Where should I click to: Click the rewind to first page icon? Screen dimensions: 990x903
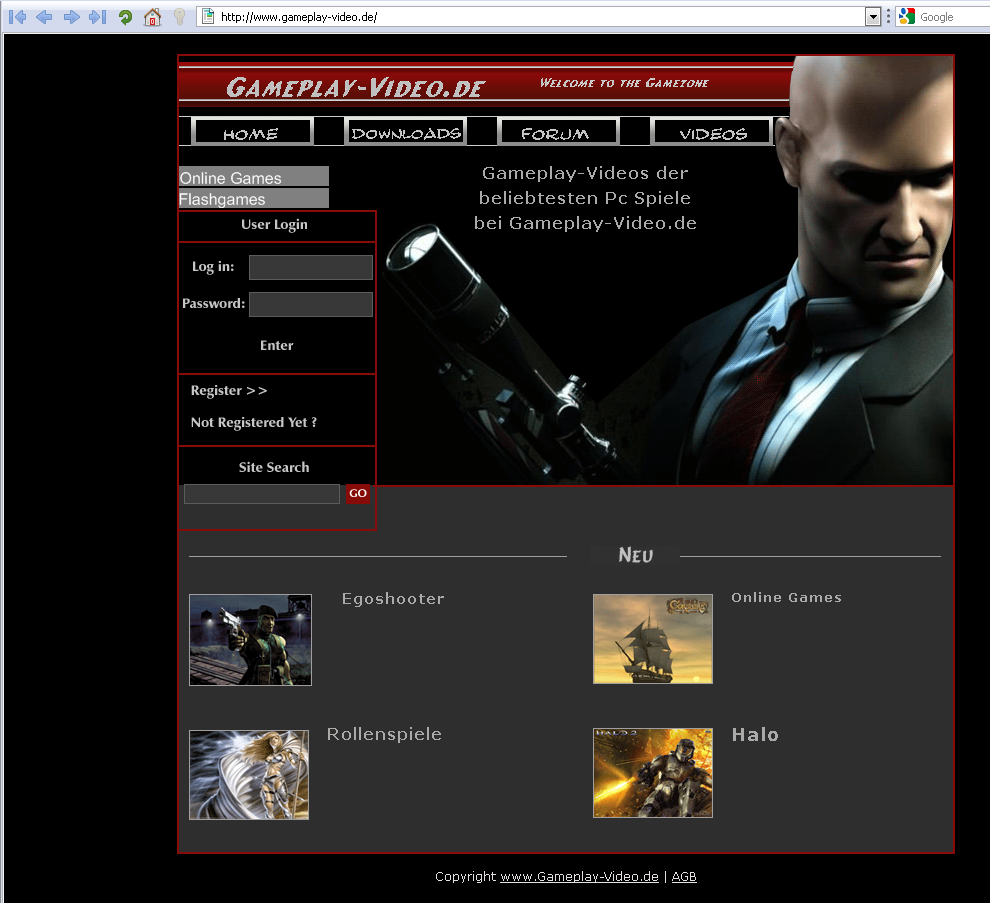(x=18, y=16)
